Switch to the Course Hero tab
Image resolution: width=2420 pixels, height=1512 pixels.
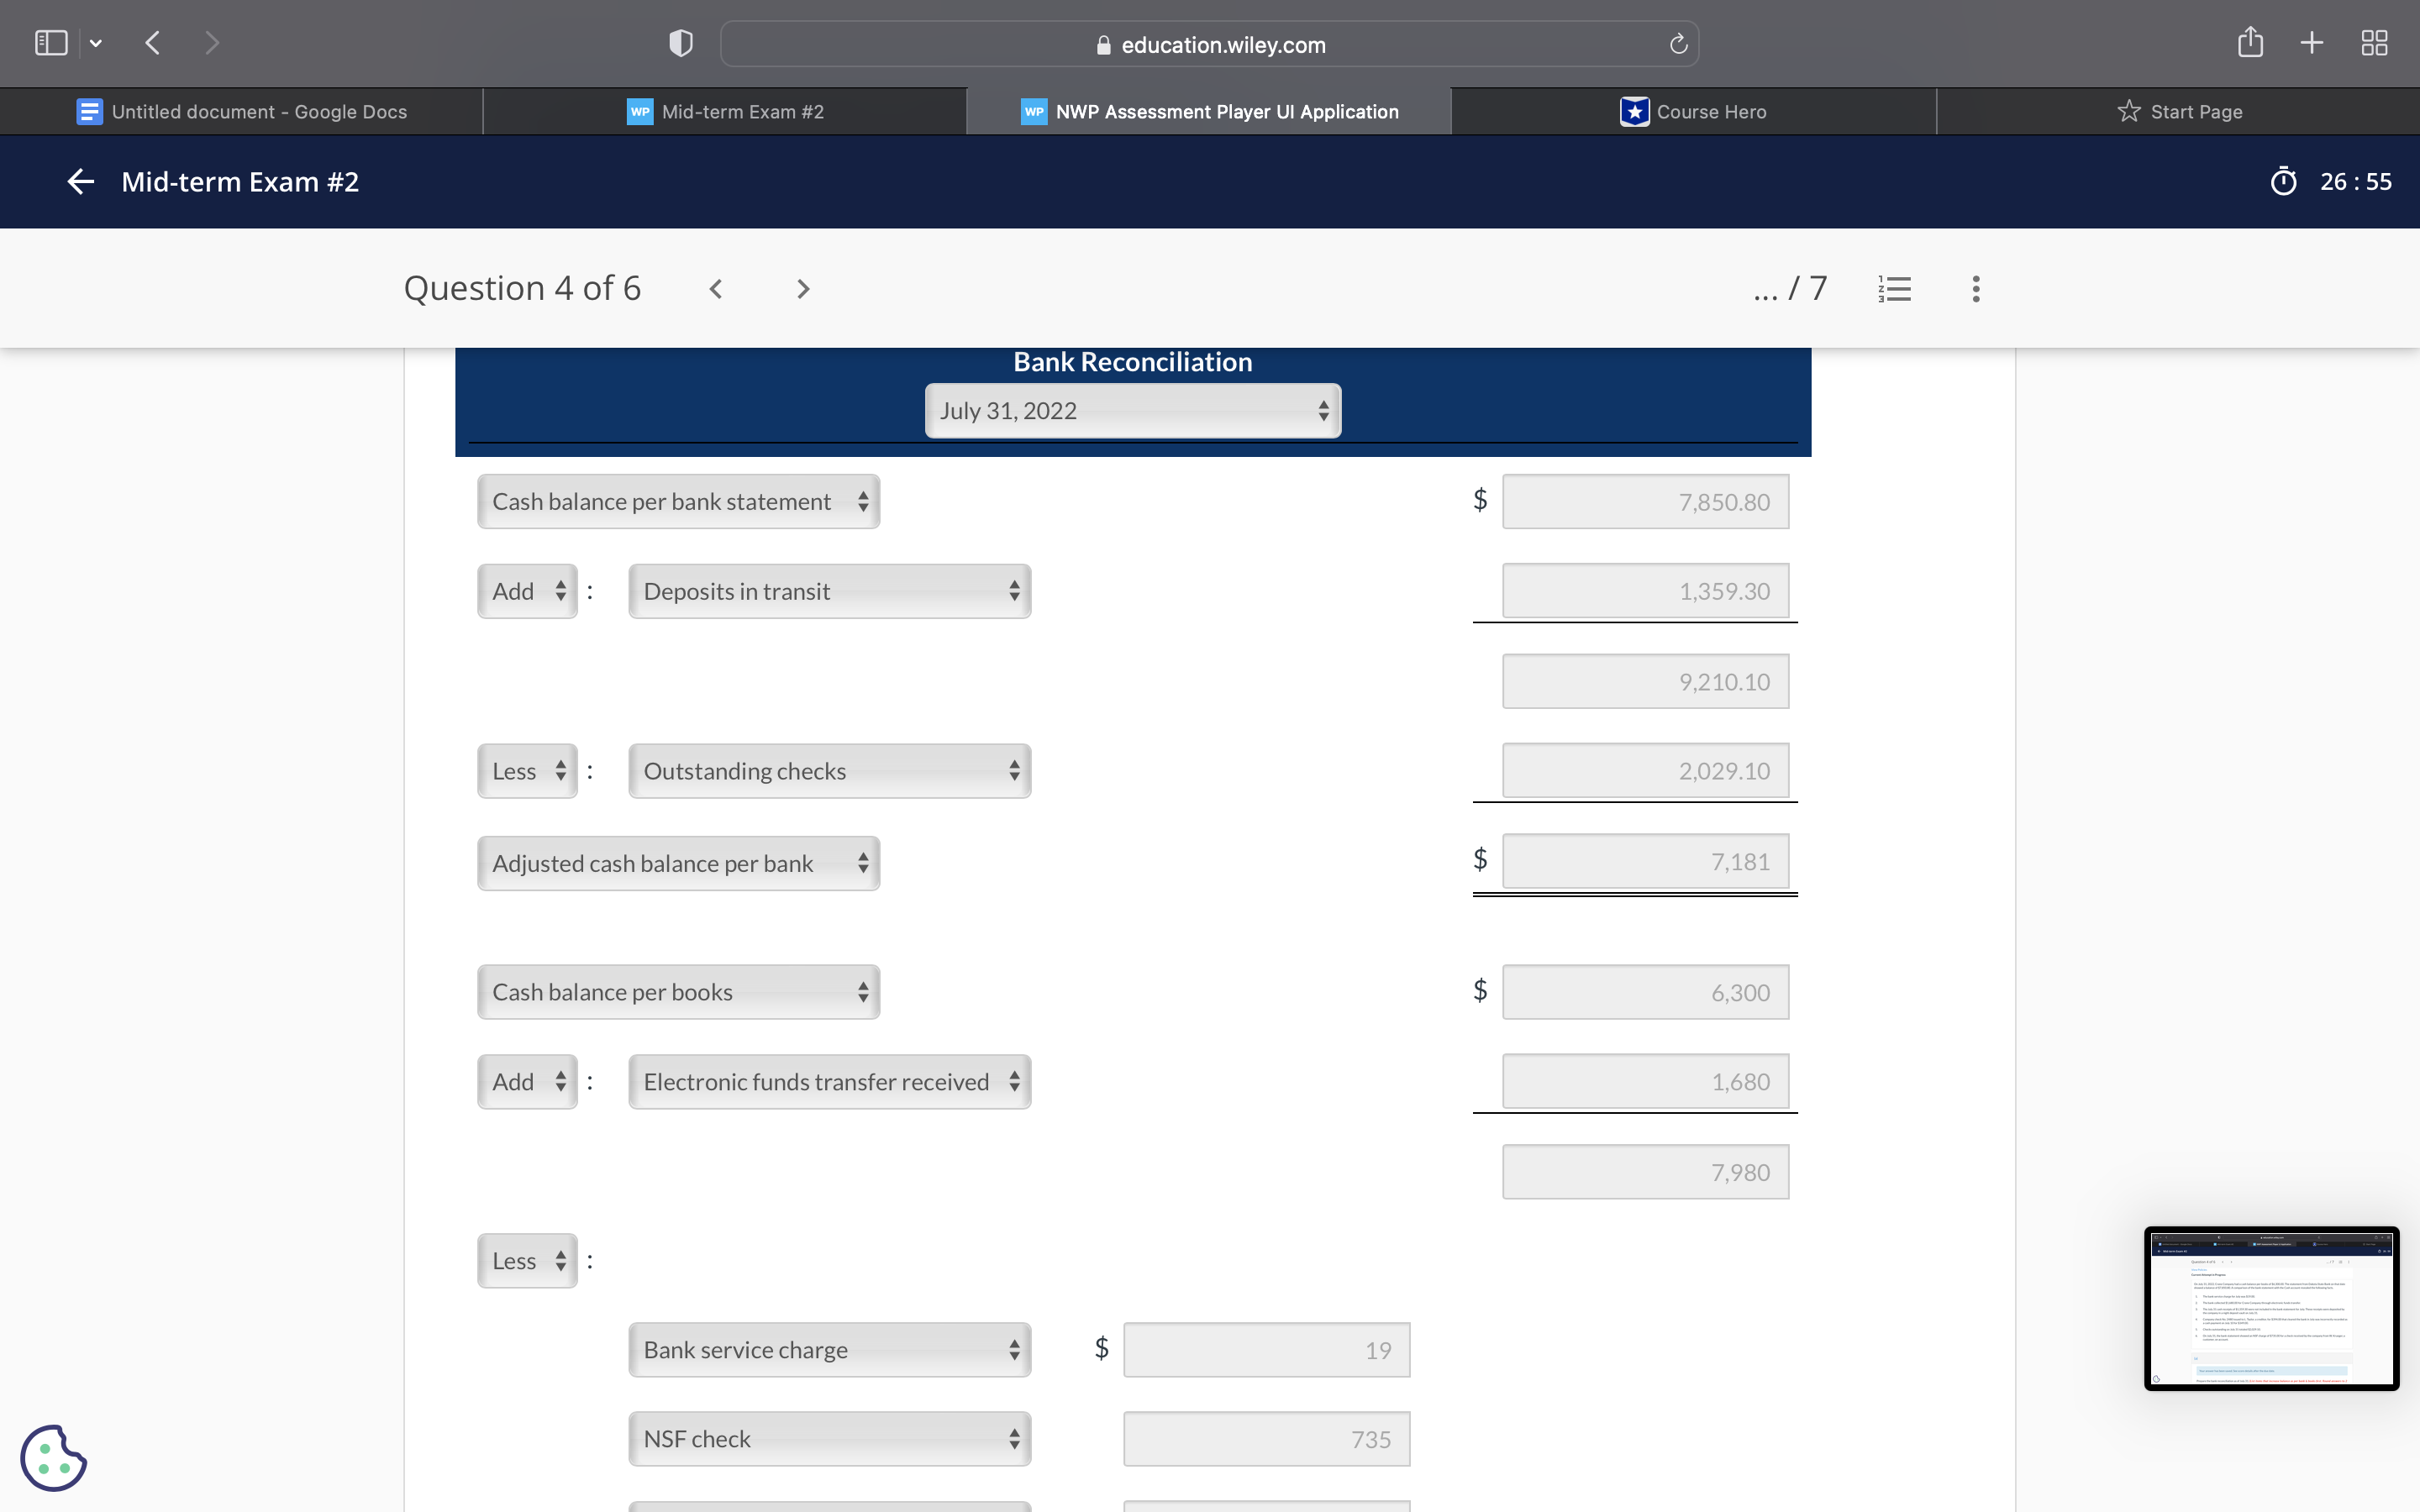(1693, 112)
